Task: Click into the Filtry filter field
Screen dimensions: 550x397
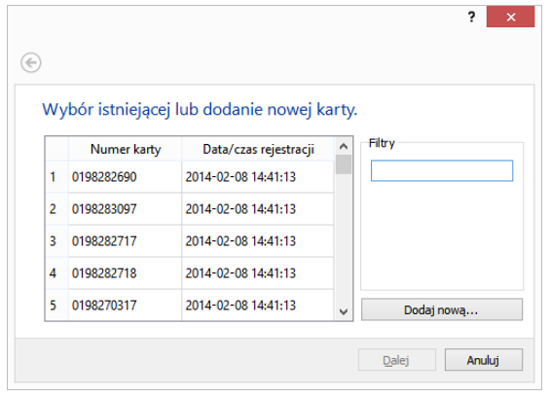Action: click(x=442, y=171)
